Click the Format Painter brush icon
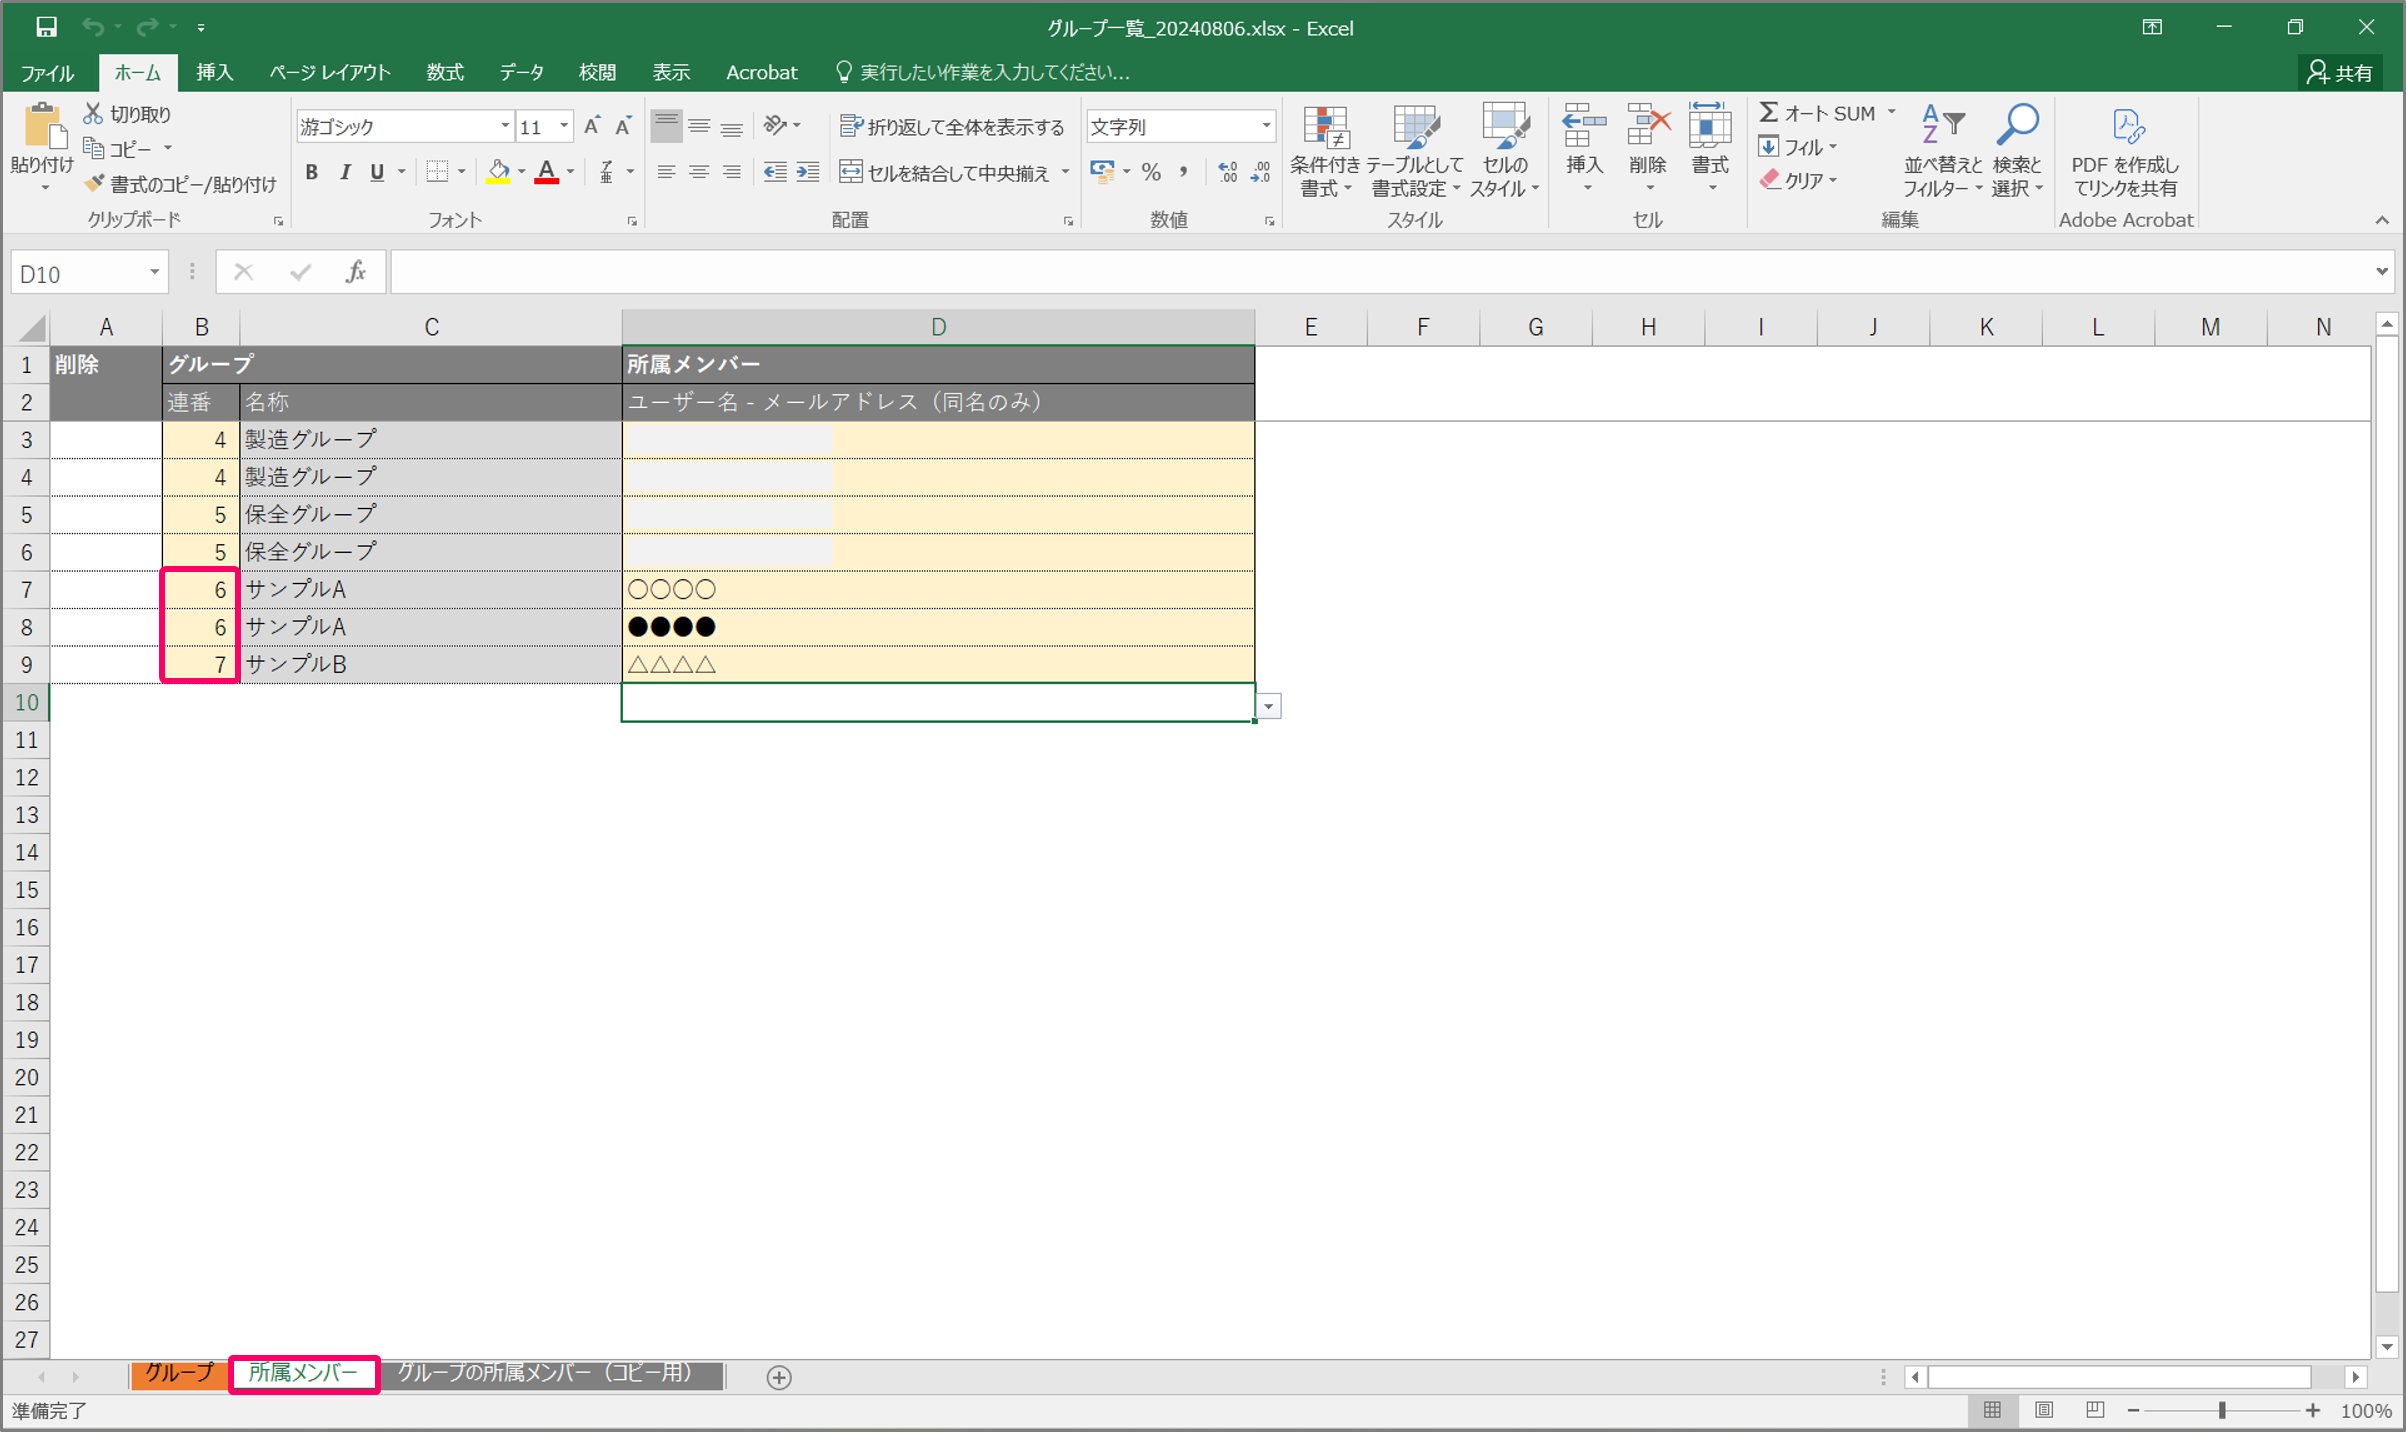The width and height of the screenshot is (2406, 1433). click(95, 184)
